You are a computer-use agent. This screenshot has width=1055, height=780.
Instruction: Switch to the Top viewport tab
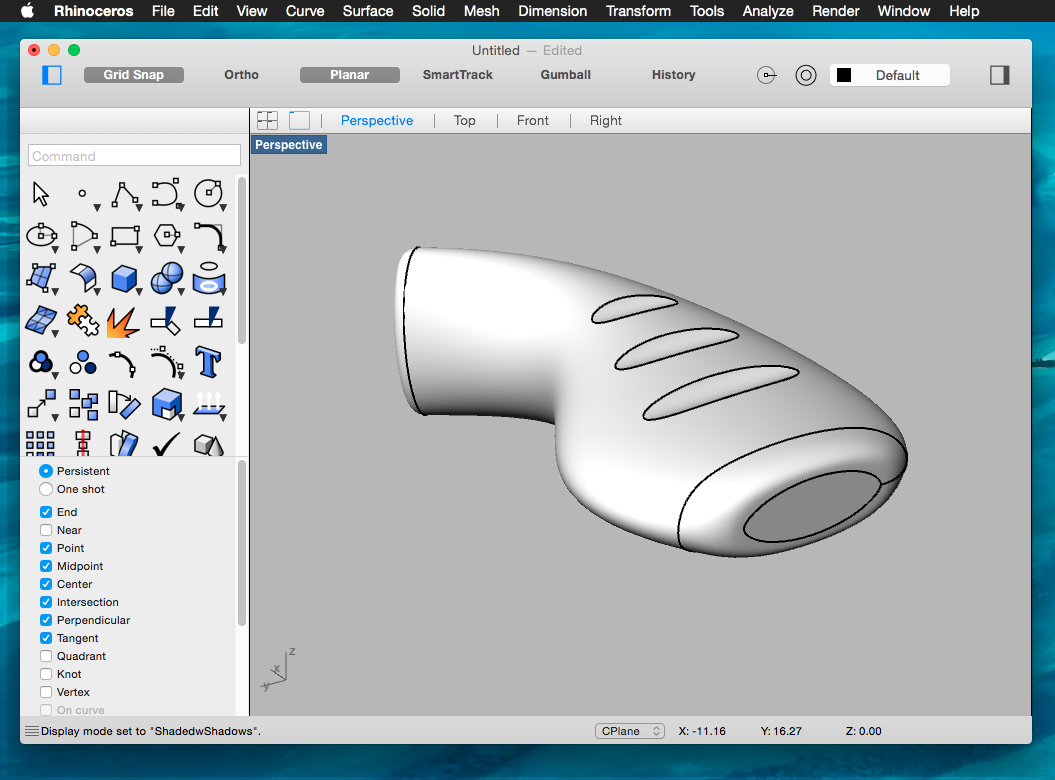point(464,120)
